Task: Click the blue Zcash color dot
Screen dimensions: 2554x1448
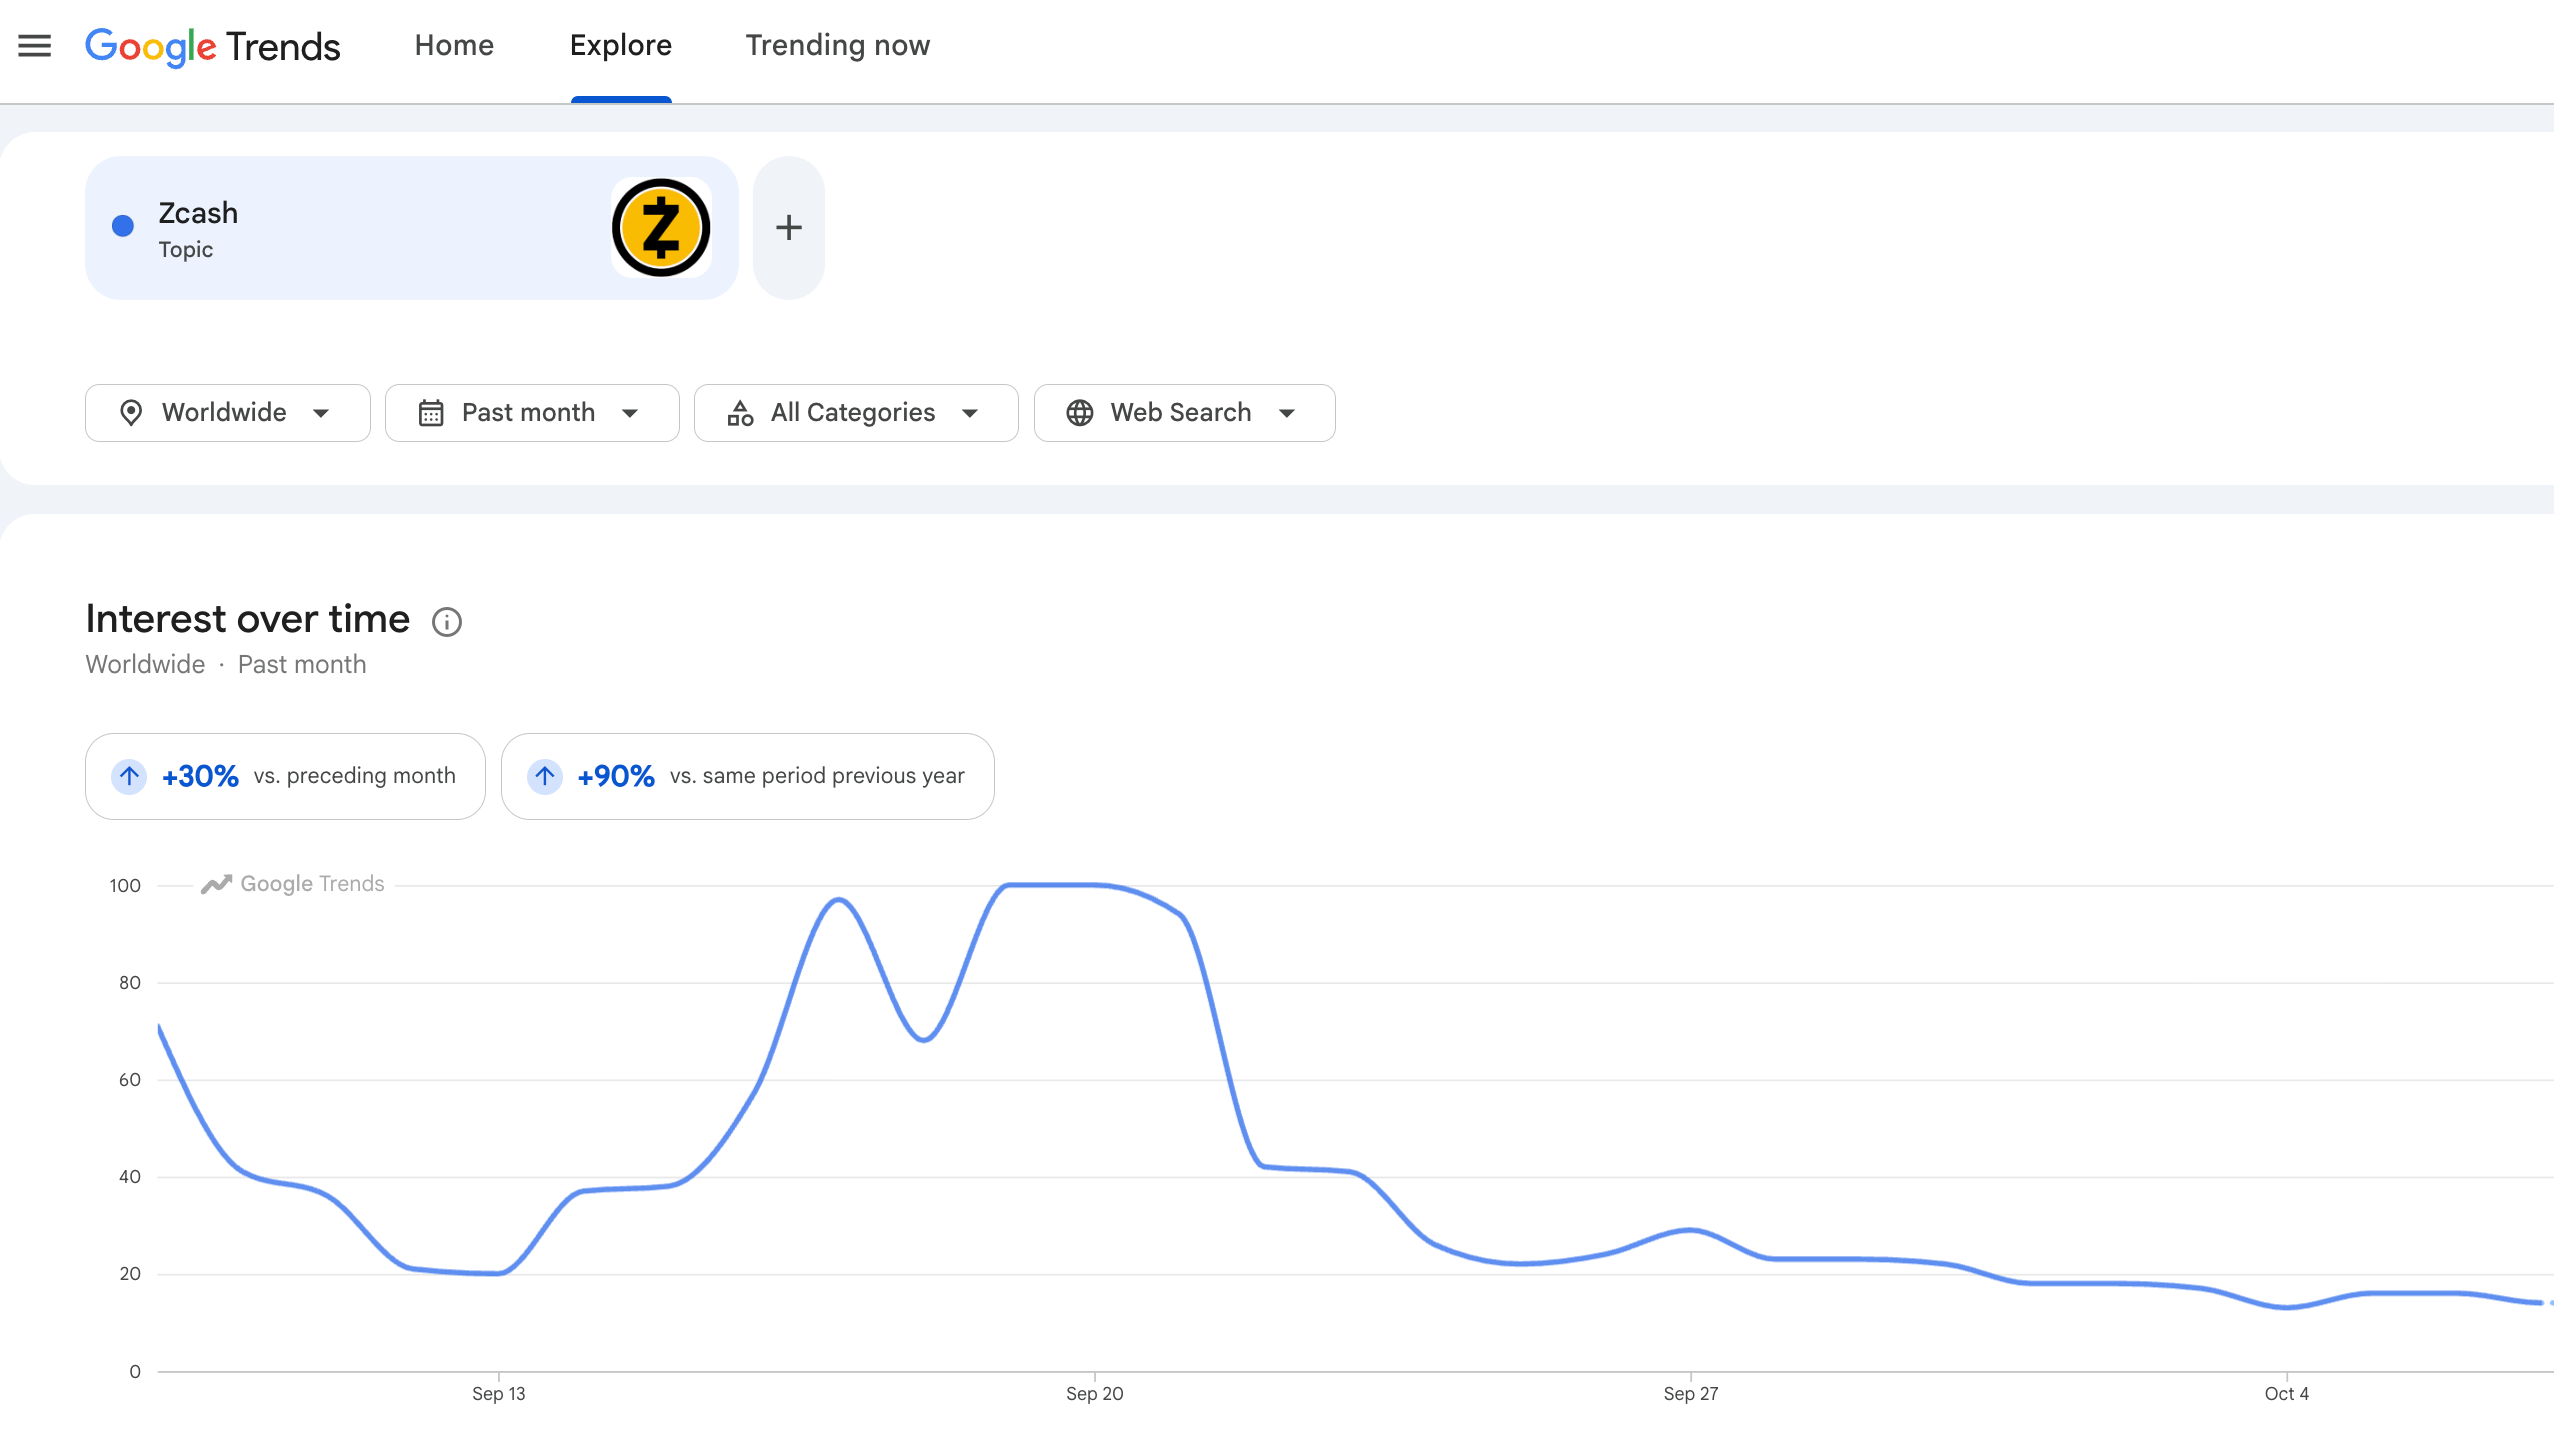Action: [x=123, y=226]
